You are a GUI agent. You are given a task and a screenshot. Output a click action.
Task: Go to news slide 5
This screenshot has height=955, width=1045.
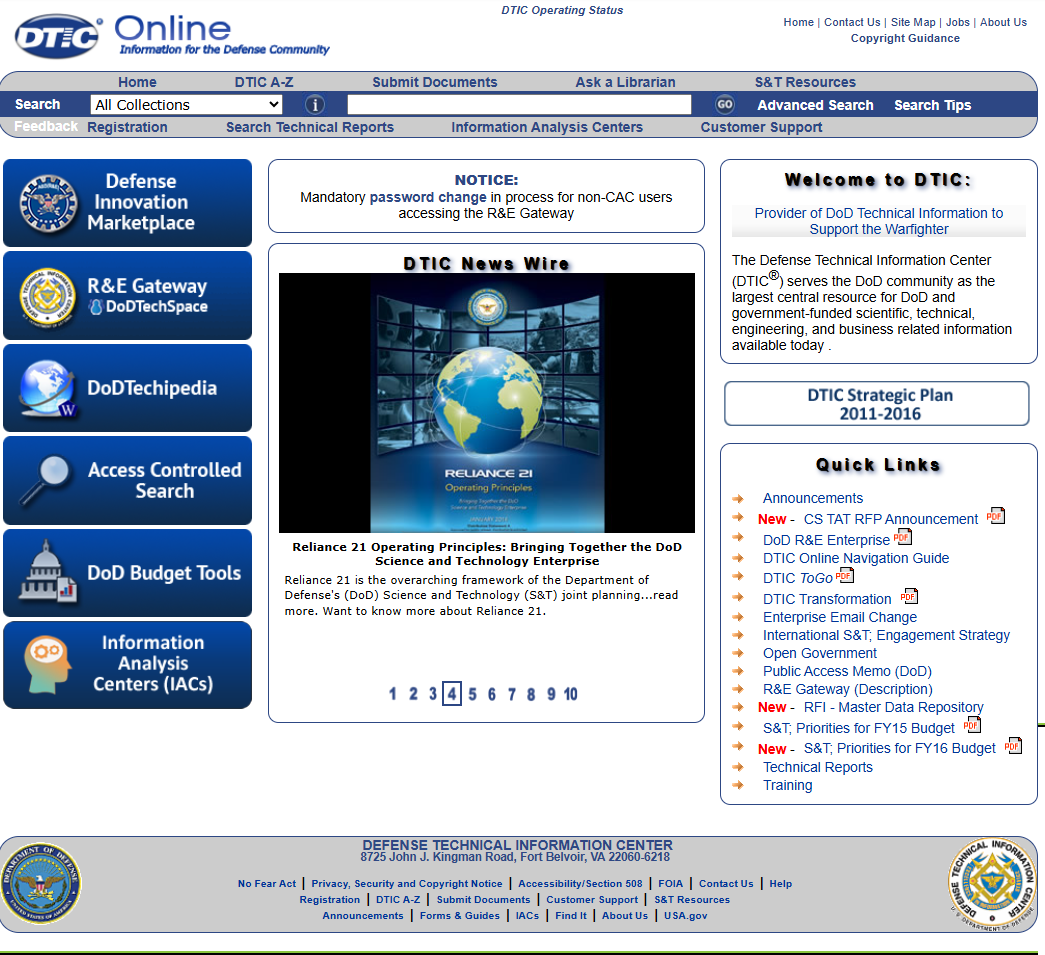472,694
